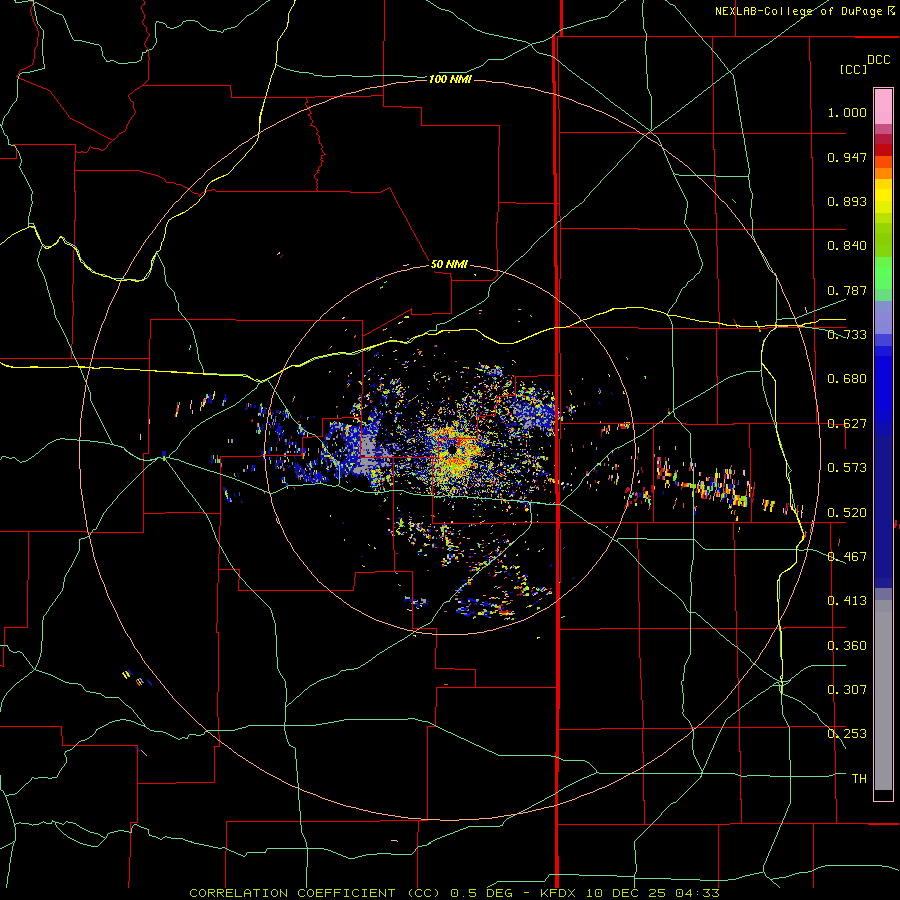Click the TH threshold label
This screenshot has width=900, height=900.
859,779
